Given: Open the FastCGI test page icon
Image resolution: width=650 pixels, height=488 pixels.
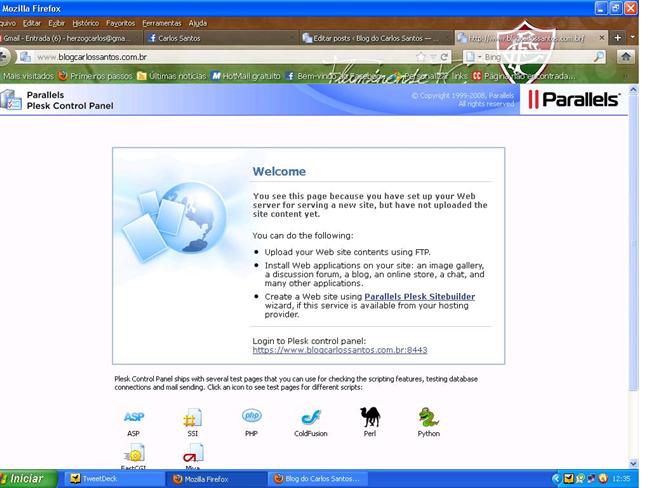Looking at the screenshot, I should [x=134, y=453].
